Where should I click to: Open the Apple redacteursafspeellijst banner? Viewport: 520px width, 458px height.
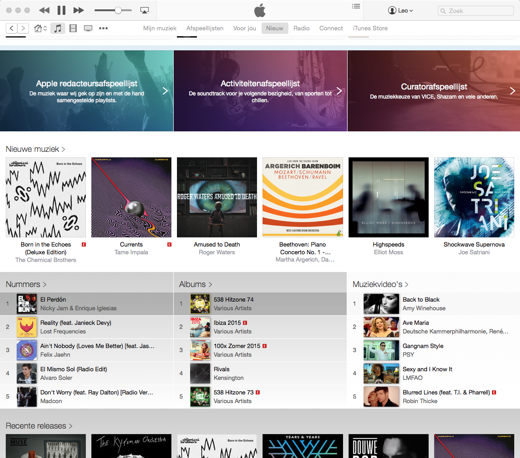point(87,91)
